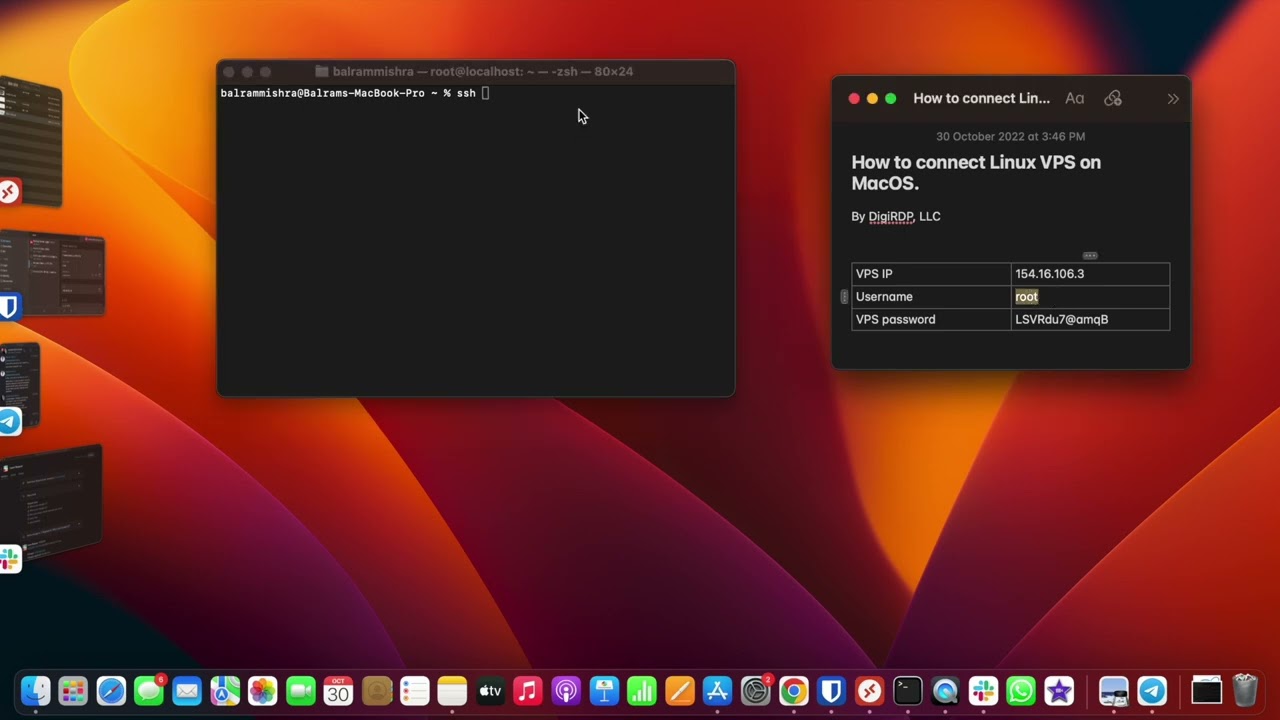Open Launchpad from the Dock

[73, 691]
